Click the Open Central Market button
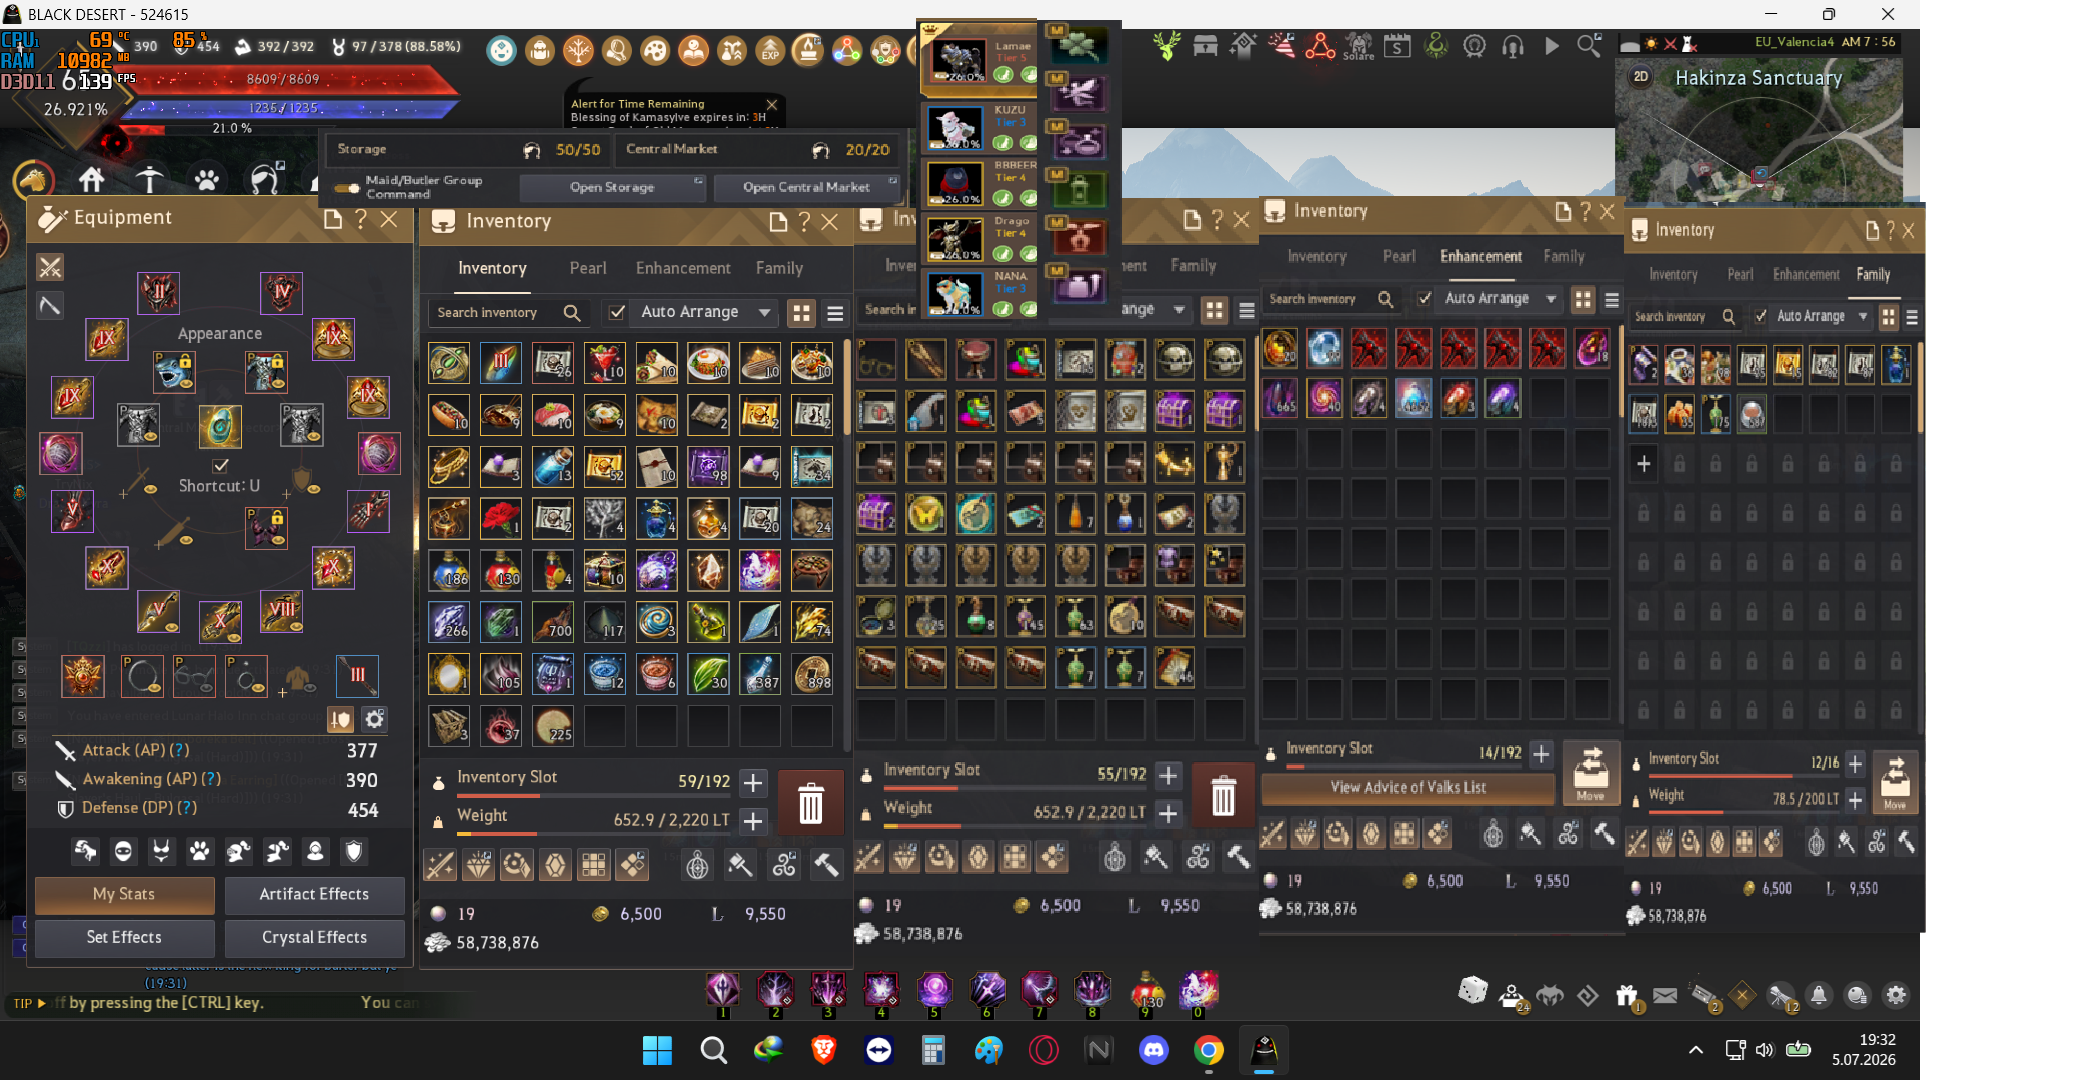Screen dimensions: 2092x1080 806,187
